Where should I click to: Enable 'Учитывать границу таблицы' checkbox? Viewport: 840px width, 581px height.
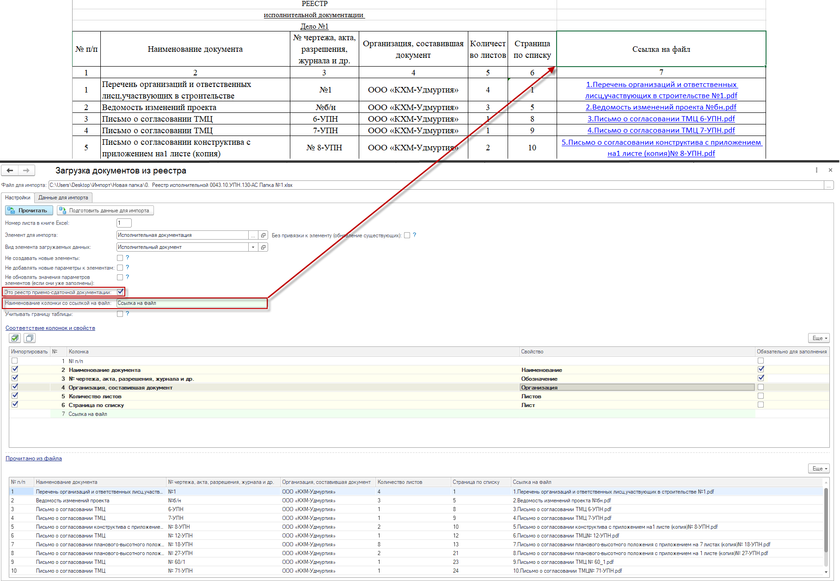(x=120, y=314)
